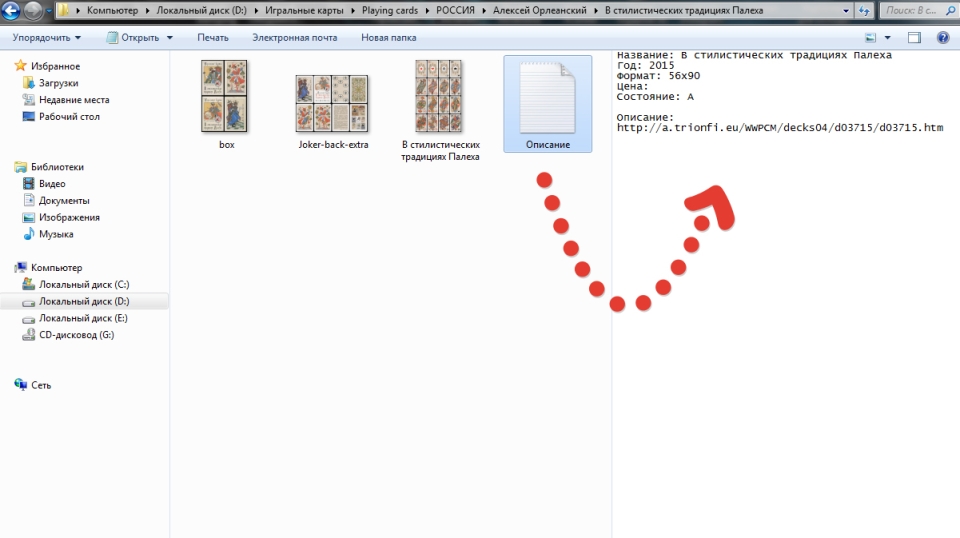Click Год: 2015 in preview pane
Viewport: 960px width, 538px height.
point(645,65)
